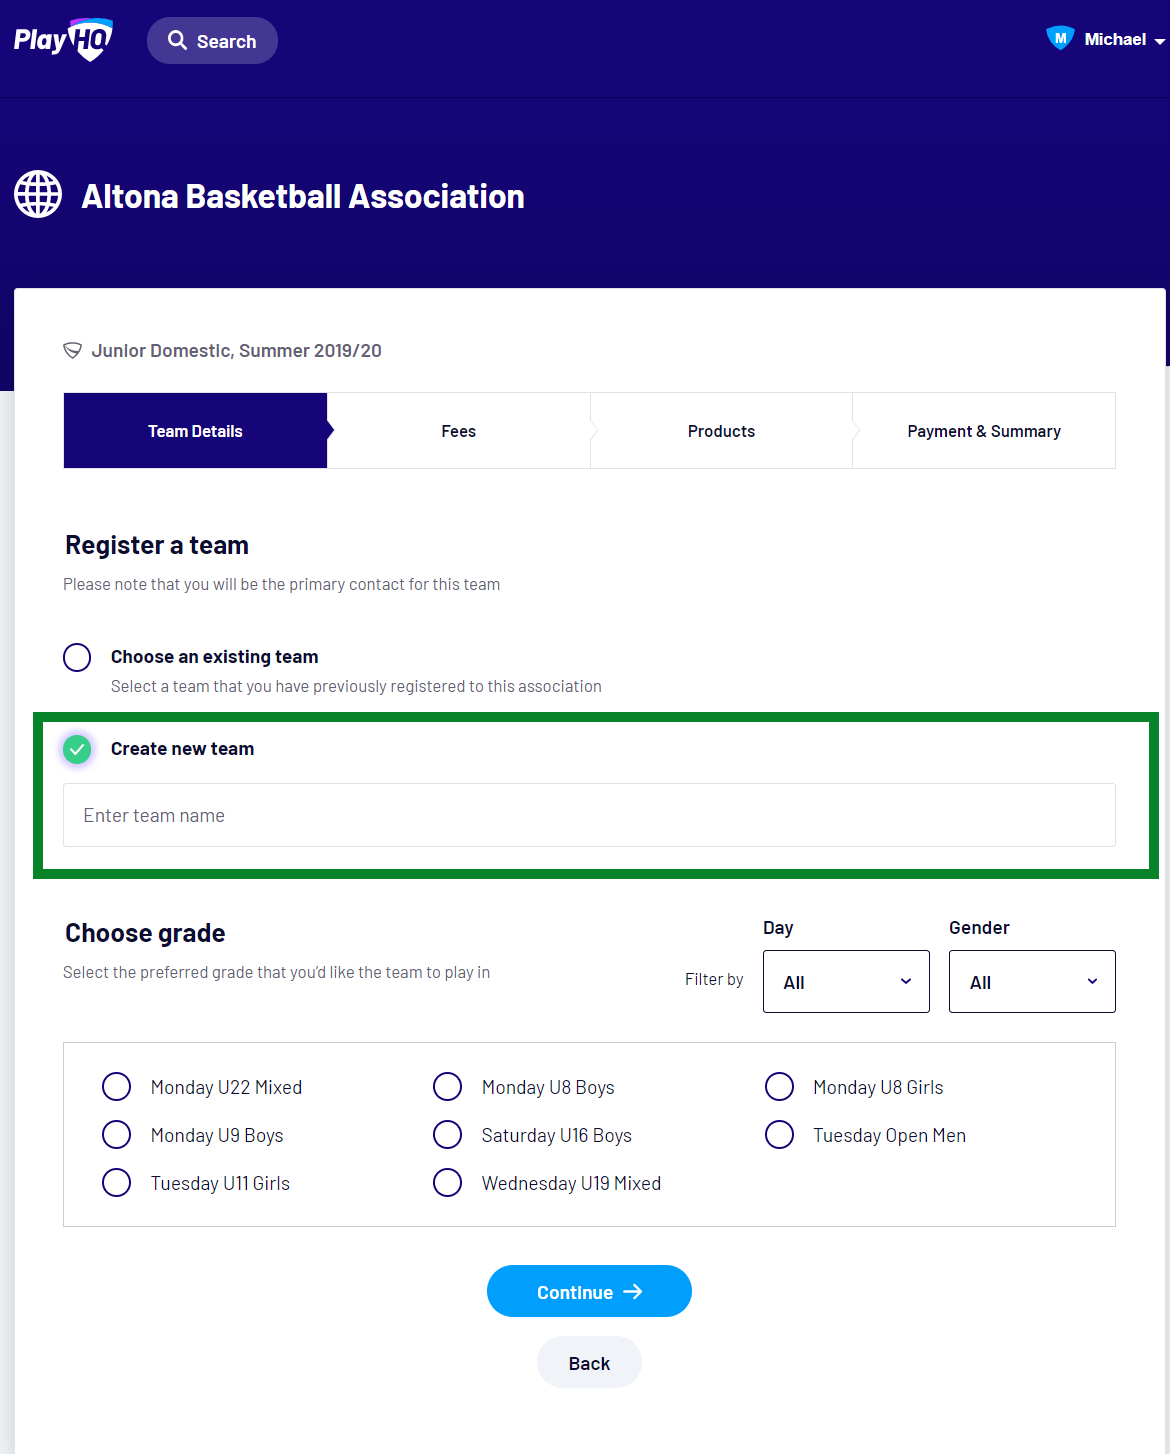Click the shield icon beside Junior Domestic
Viewport: 1170px width, 1454px height.
72,350
